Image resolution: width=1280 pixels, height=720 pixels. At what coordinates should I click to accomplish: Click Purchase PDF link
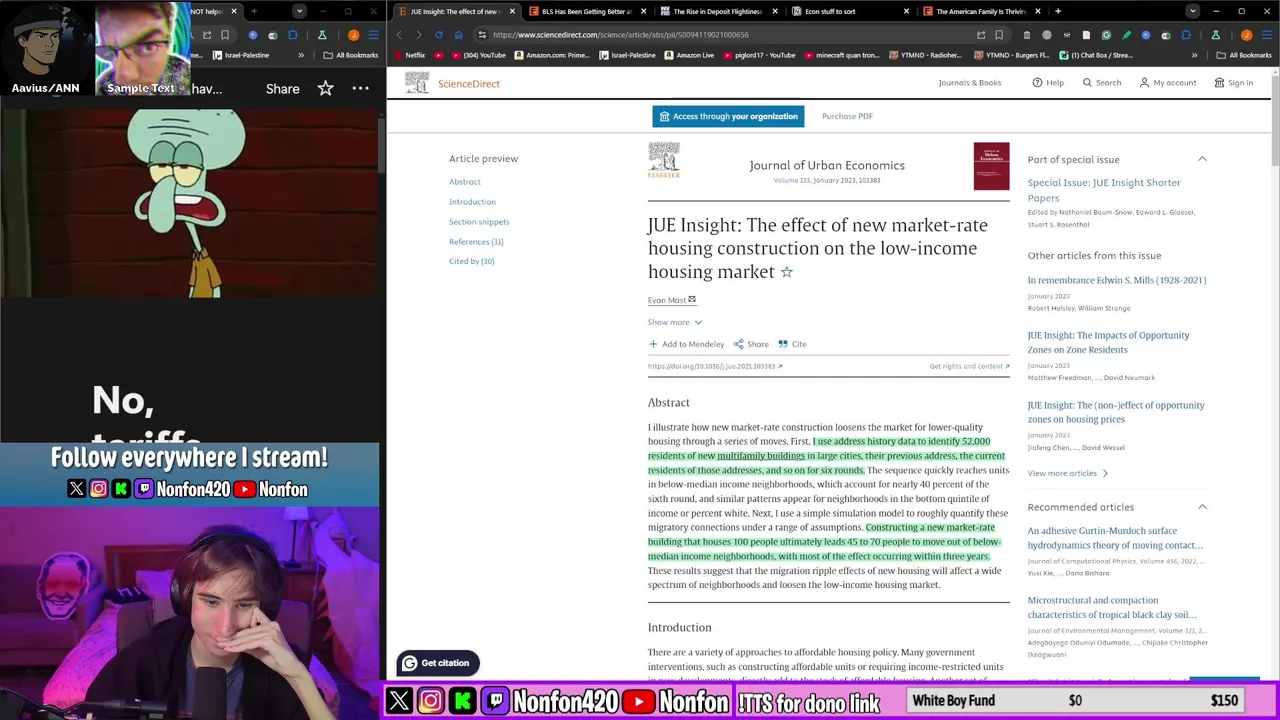847,116
